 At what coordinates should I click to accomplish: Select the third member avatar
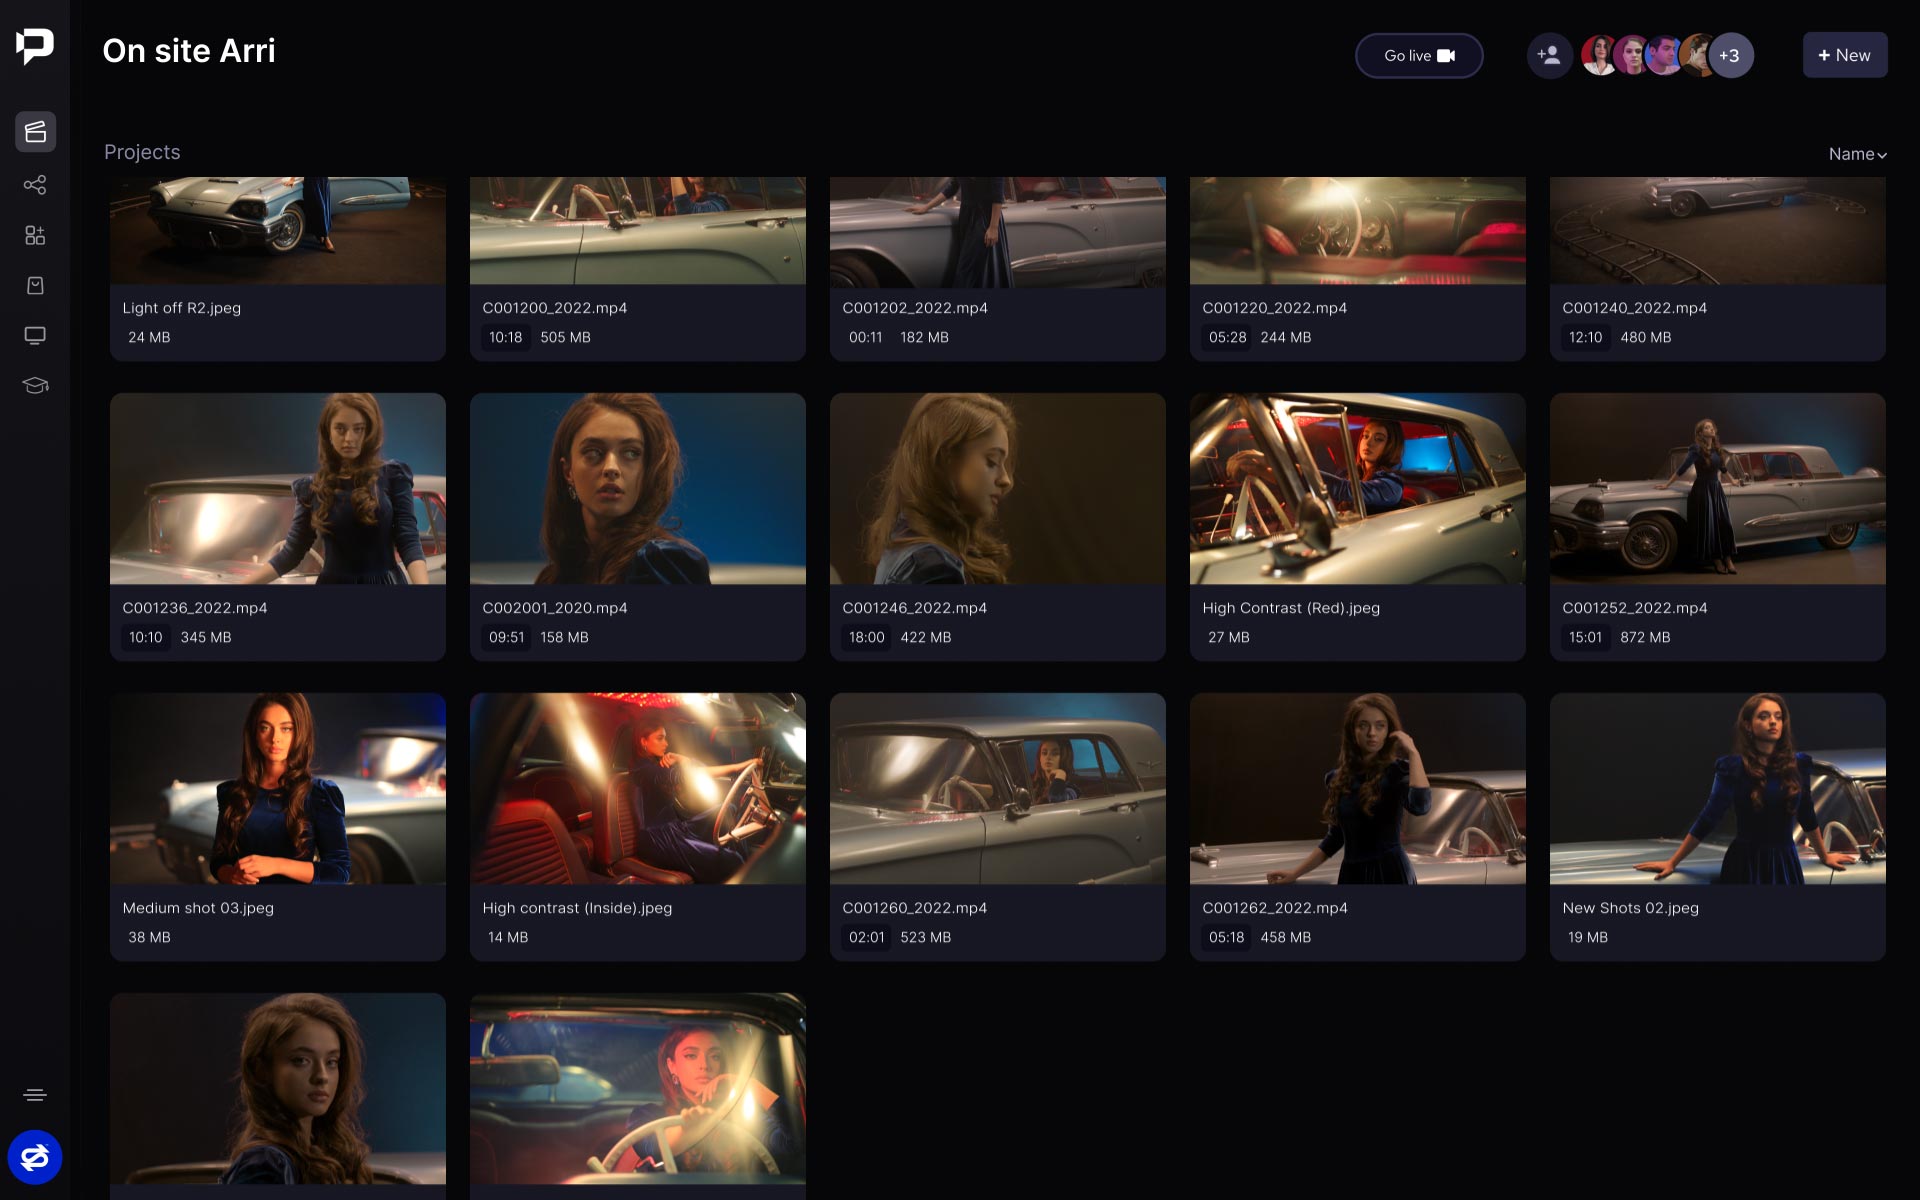click(x=1663, y=55)
